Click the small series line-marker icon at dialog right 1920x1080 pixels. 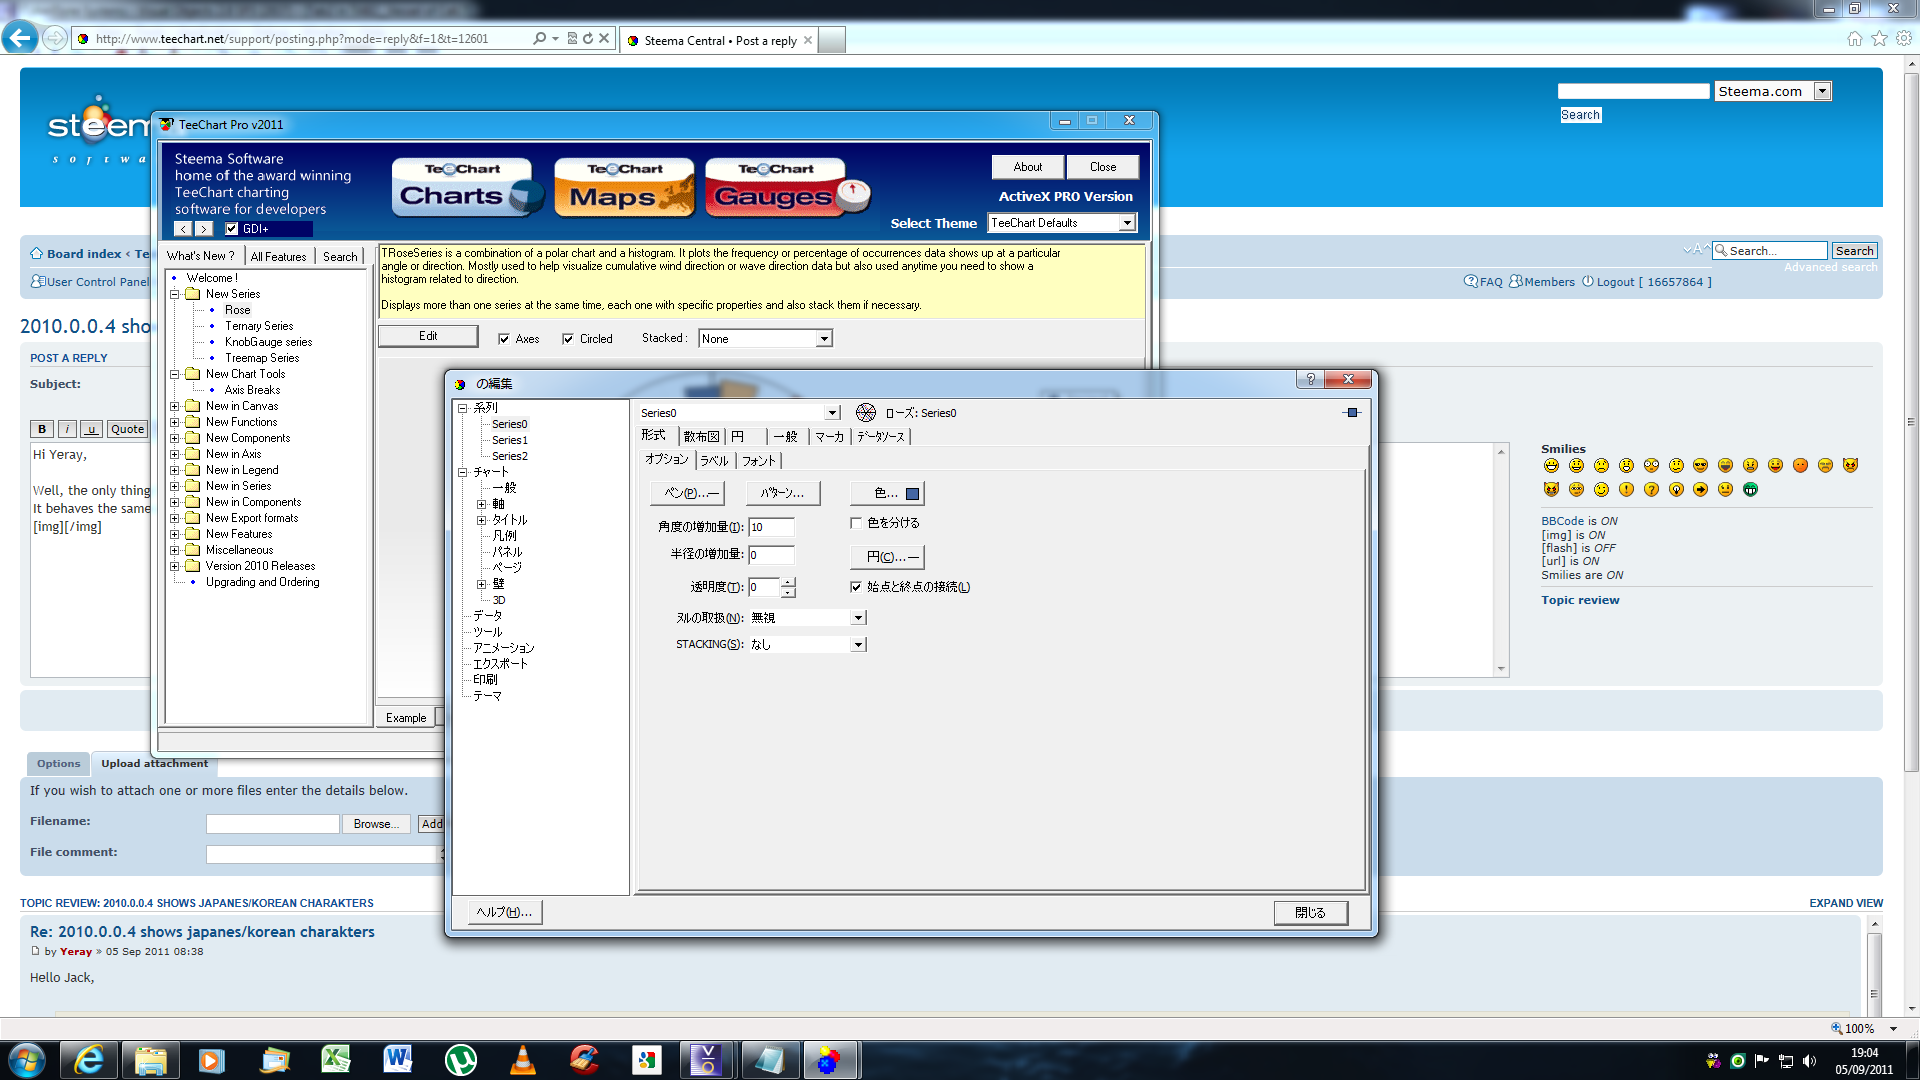tap(1352, 412)
